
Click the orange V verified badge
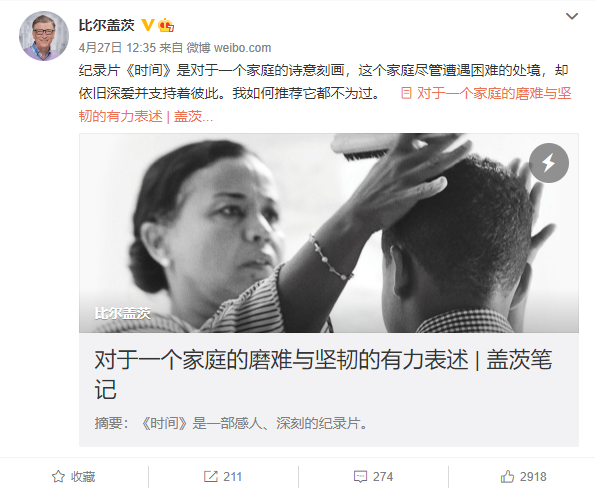[147, 25]
